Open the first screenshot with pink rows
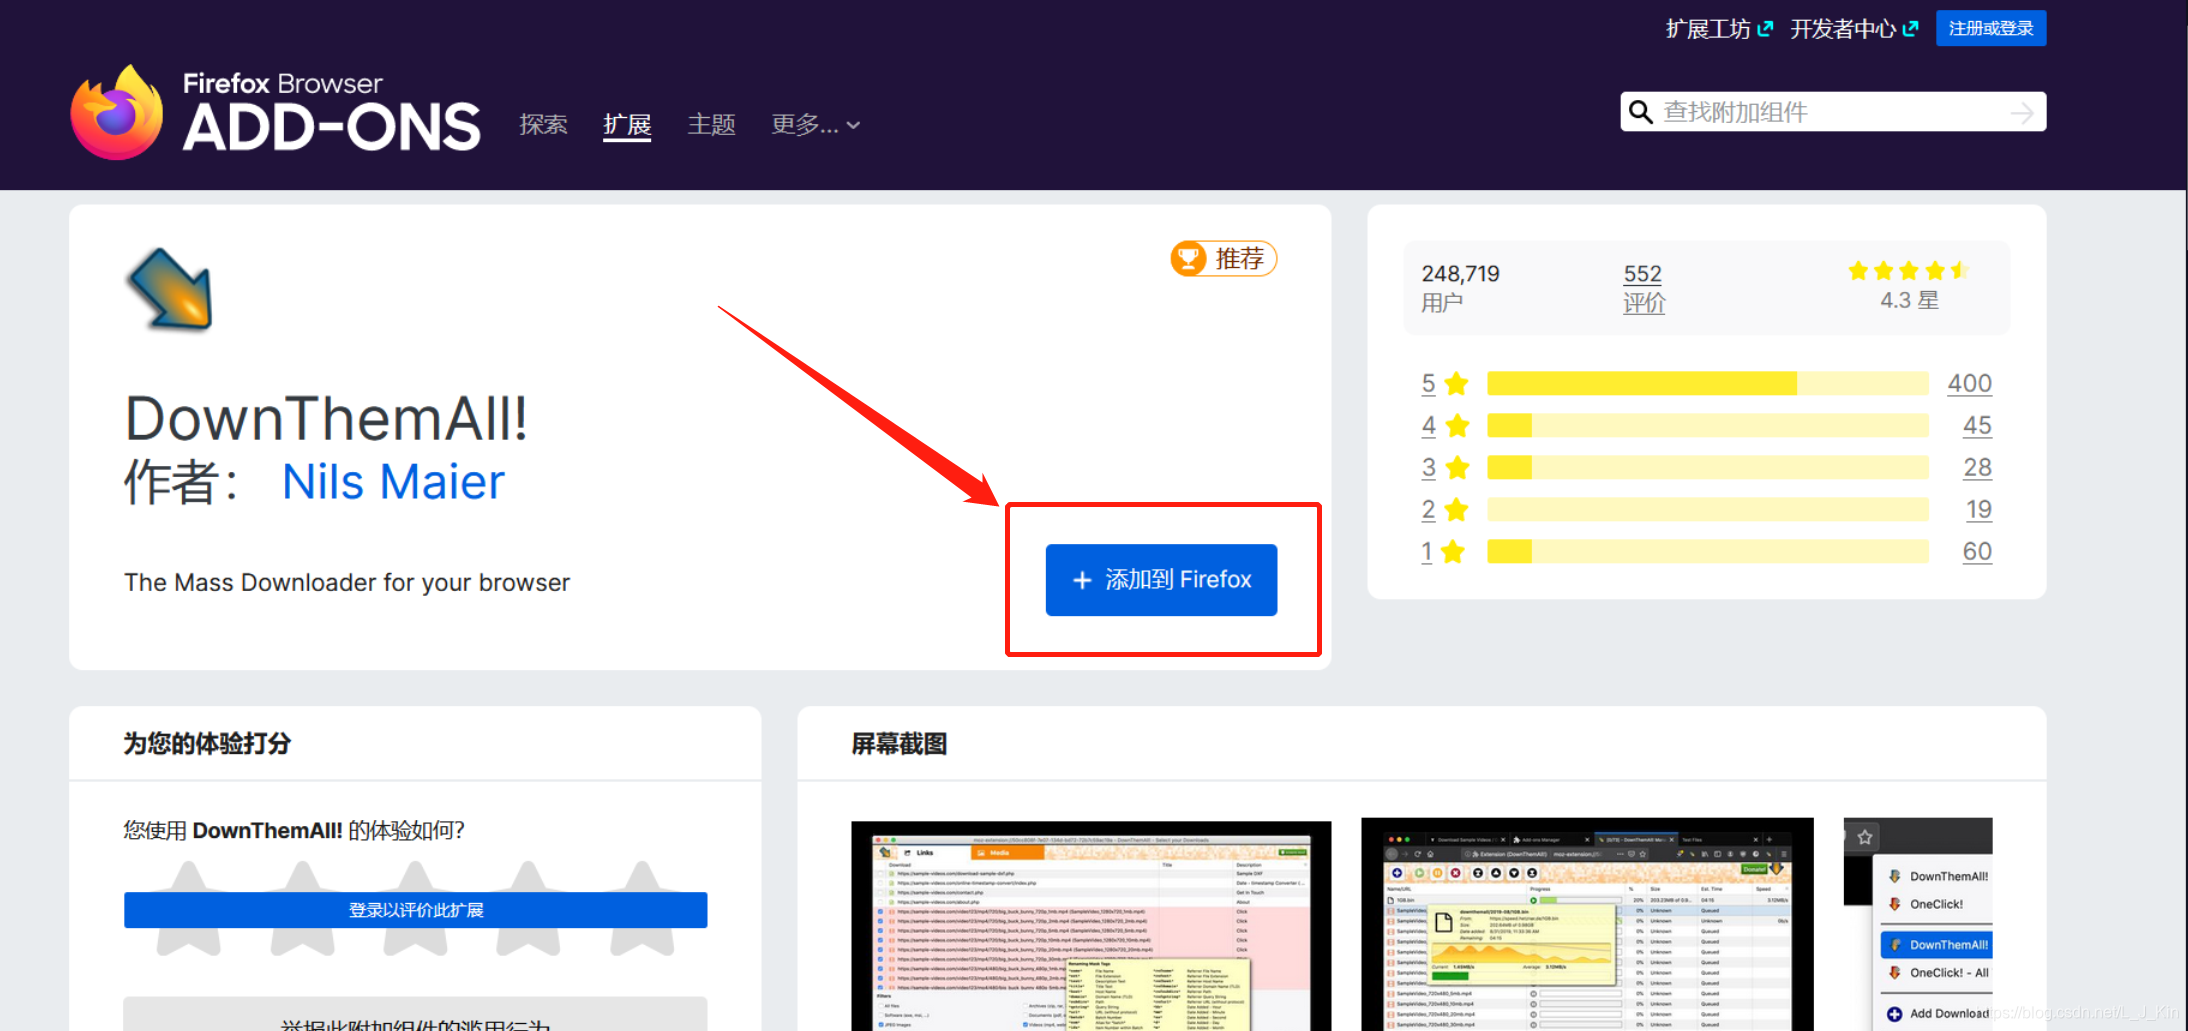 click(1091, 926)
